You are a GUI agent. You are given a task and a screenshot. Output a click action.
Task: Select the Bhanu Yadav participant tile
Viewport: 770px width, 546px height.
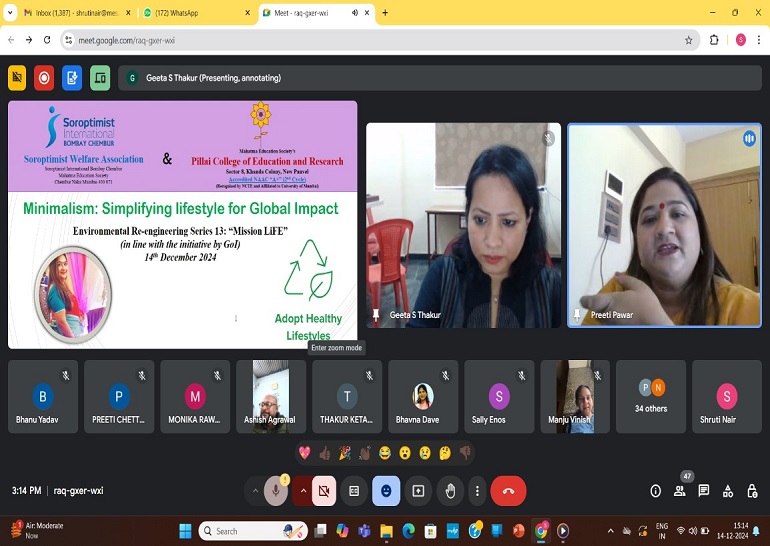(x=43, y=397)
